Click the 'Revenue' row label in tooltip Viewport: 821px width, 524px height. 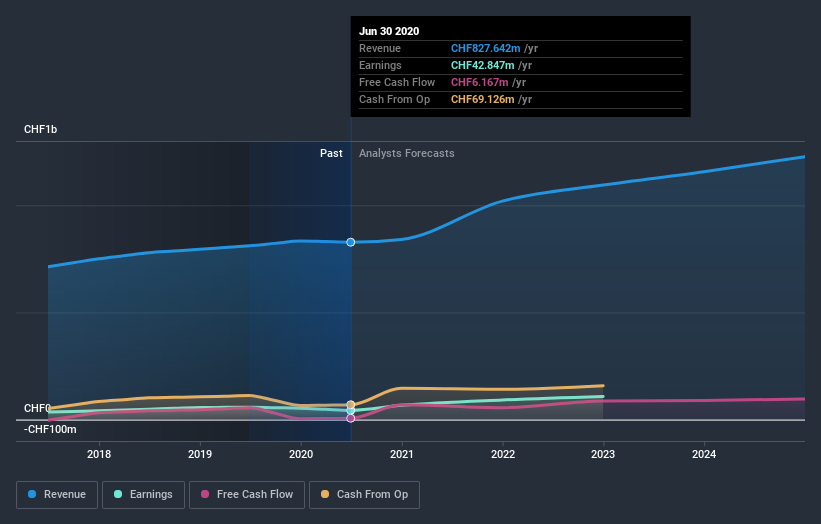[380, 48]
